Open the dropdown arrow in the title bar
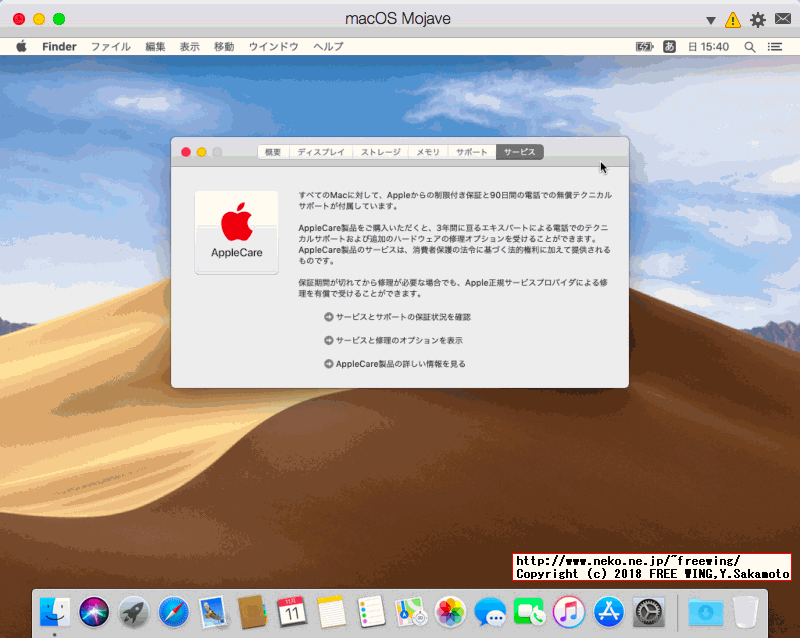Screen dimensions: 800x638 [x=711, y=20]
